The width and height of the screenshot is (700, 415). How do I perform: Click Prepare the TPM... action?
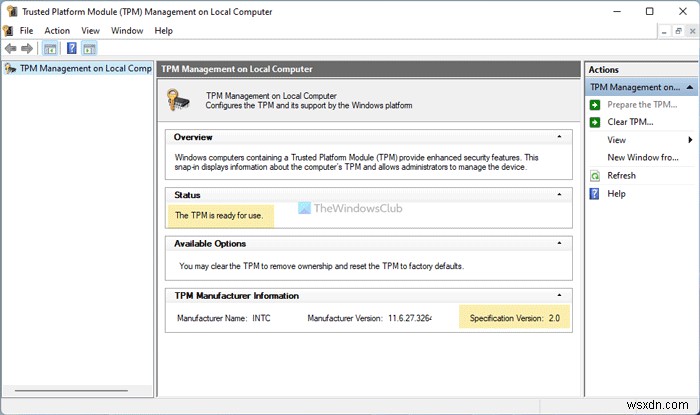642,105
